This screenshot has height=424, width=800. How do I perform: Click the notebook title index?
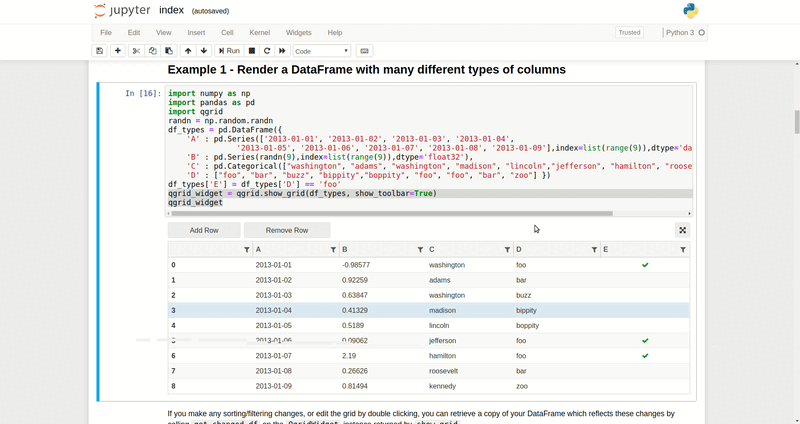pos(171,10)
